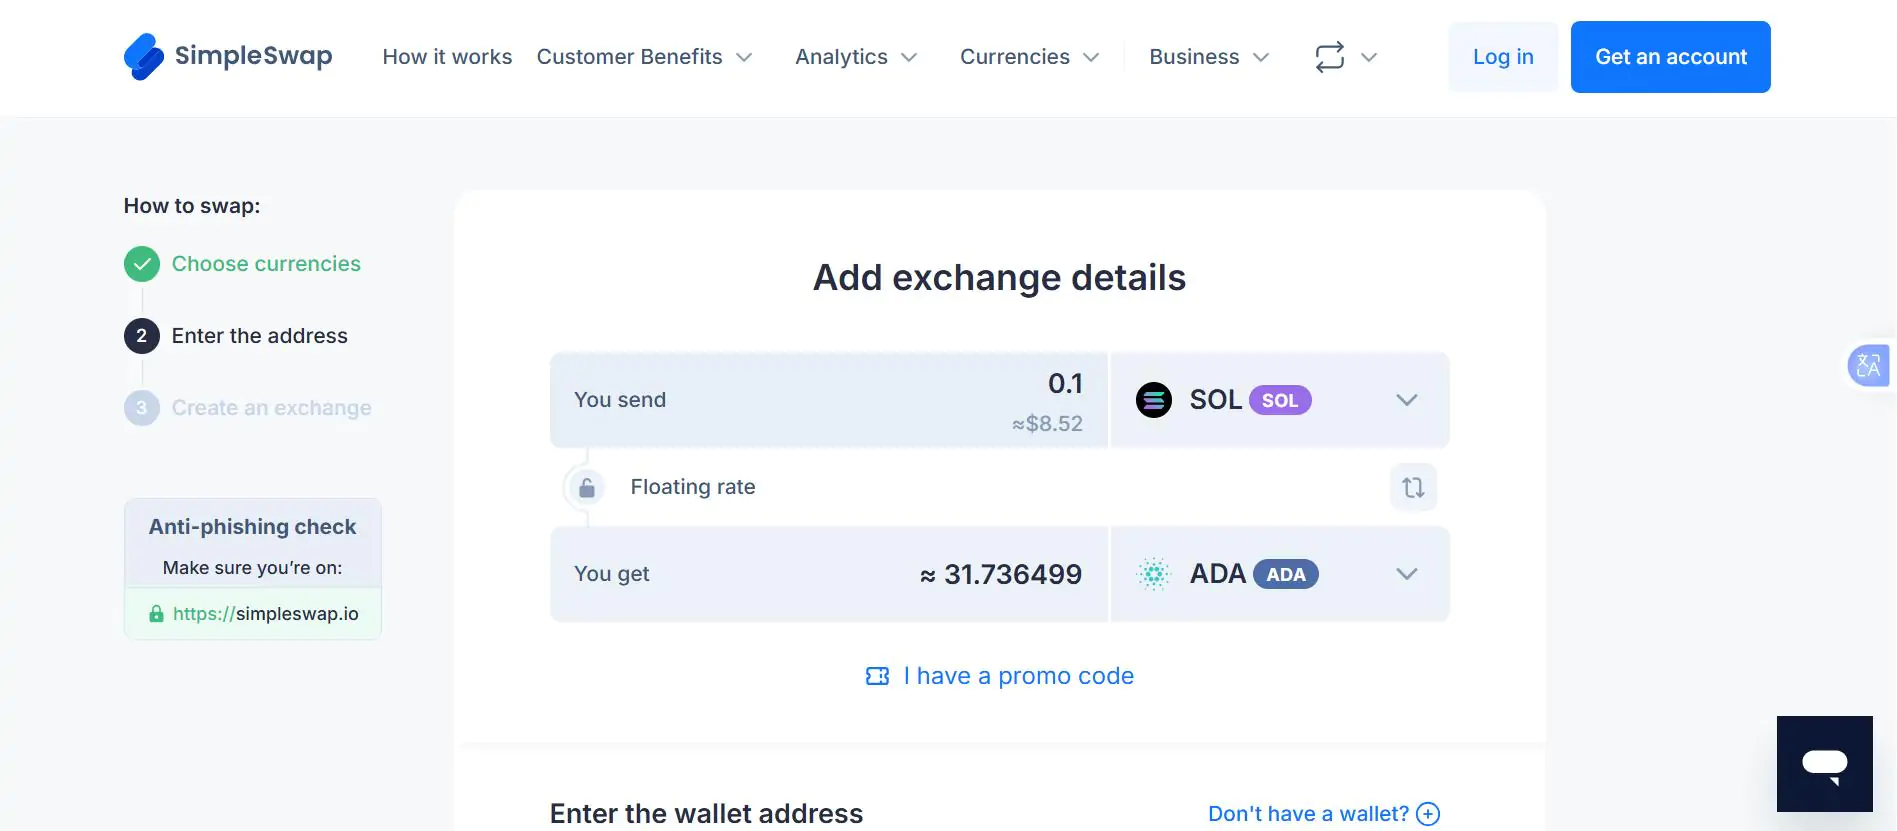Image resolution: width=1897 pixels, height=831 pixels.
Task: Click the green checkmark on Choose currencies step
Action: (x=141, y=263)
